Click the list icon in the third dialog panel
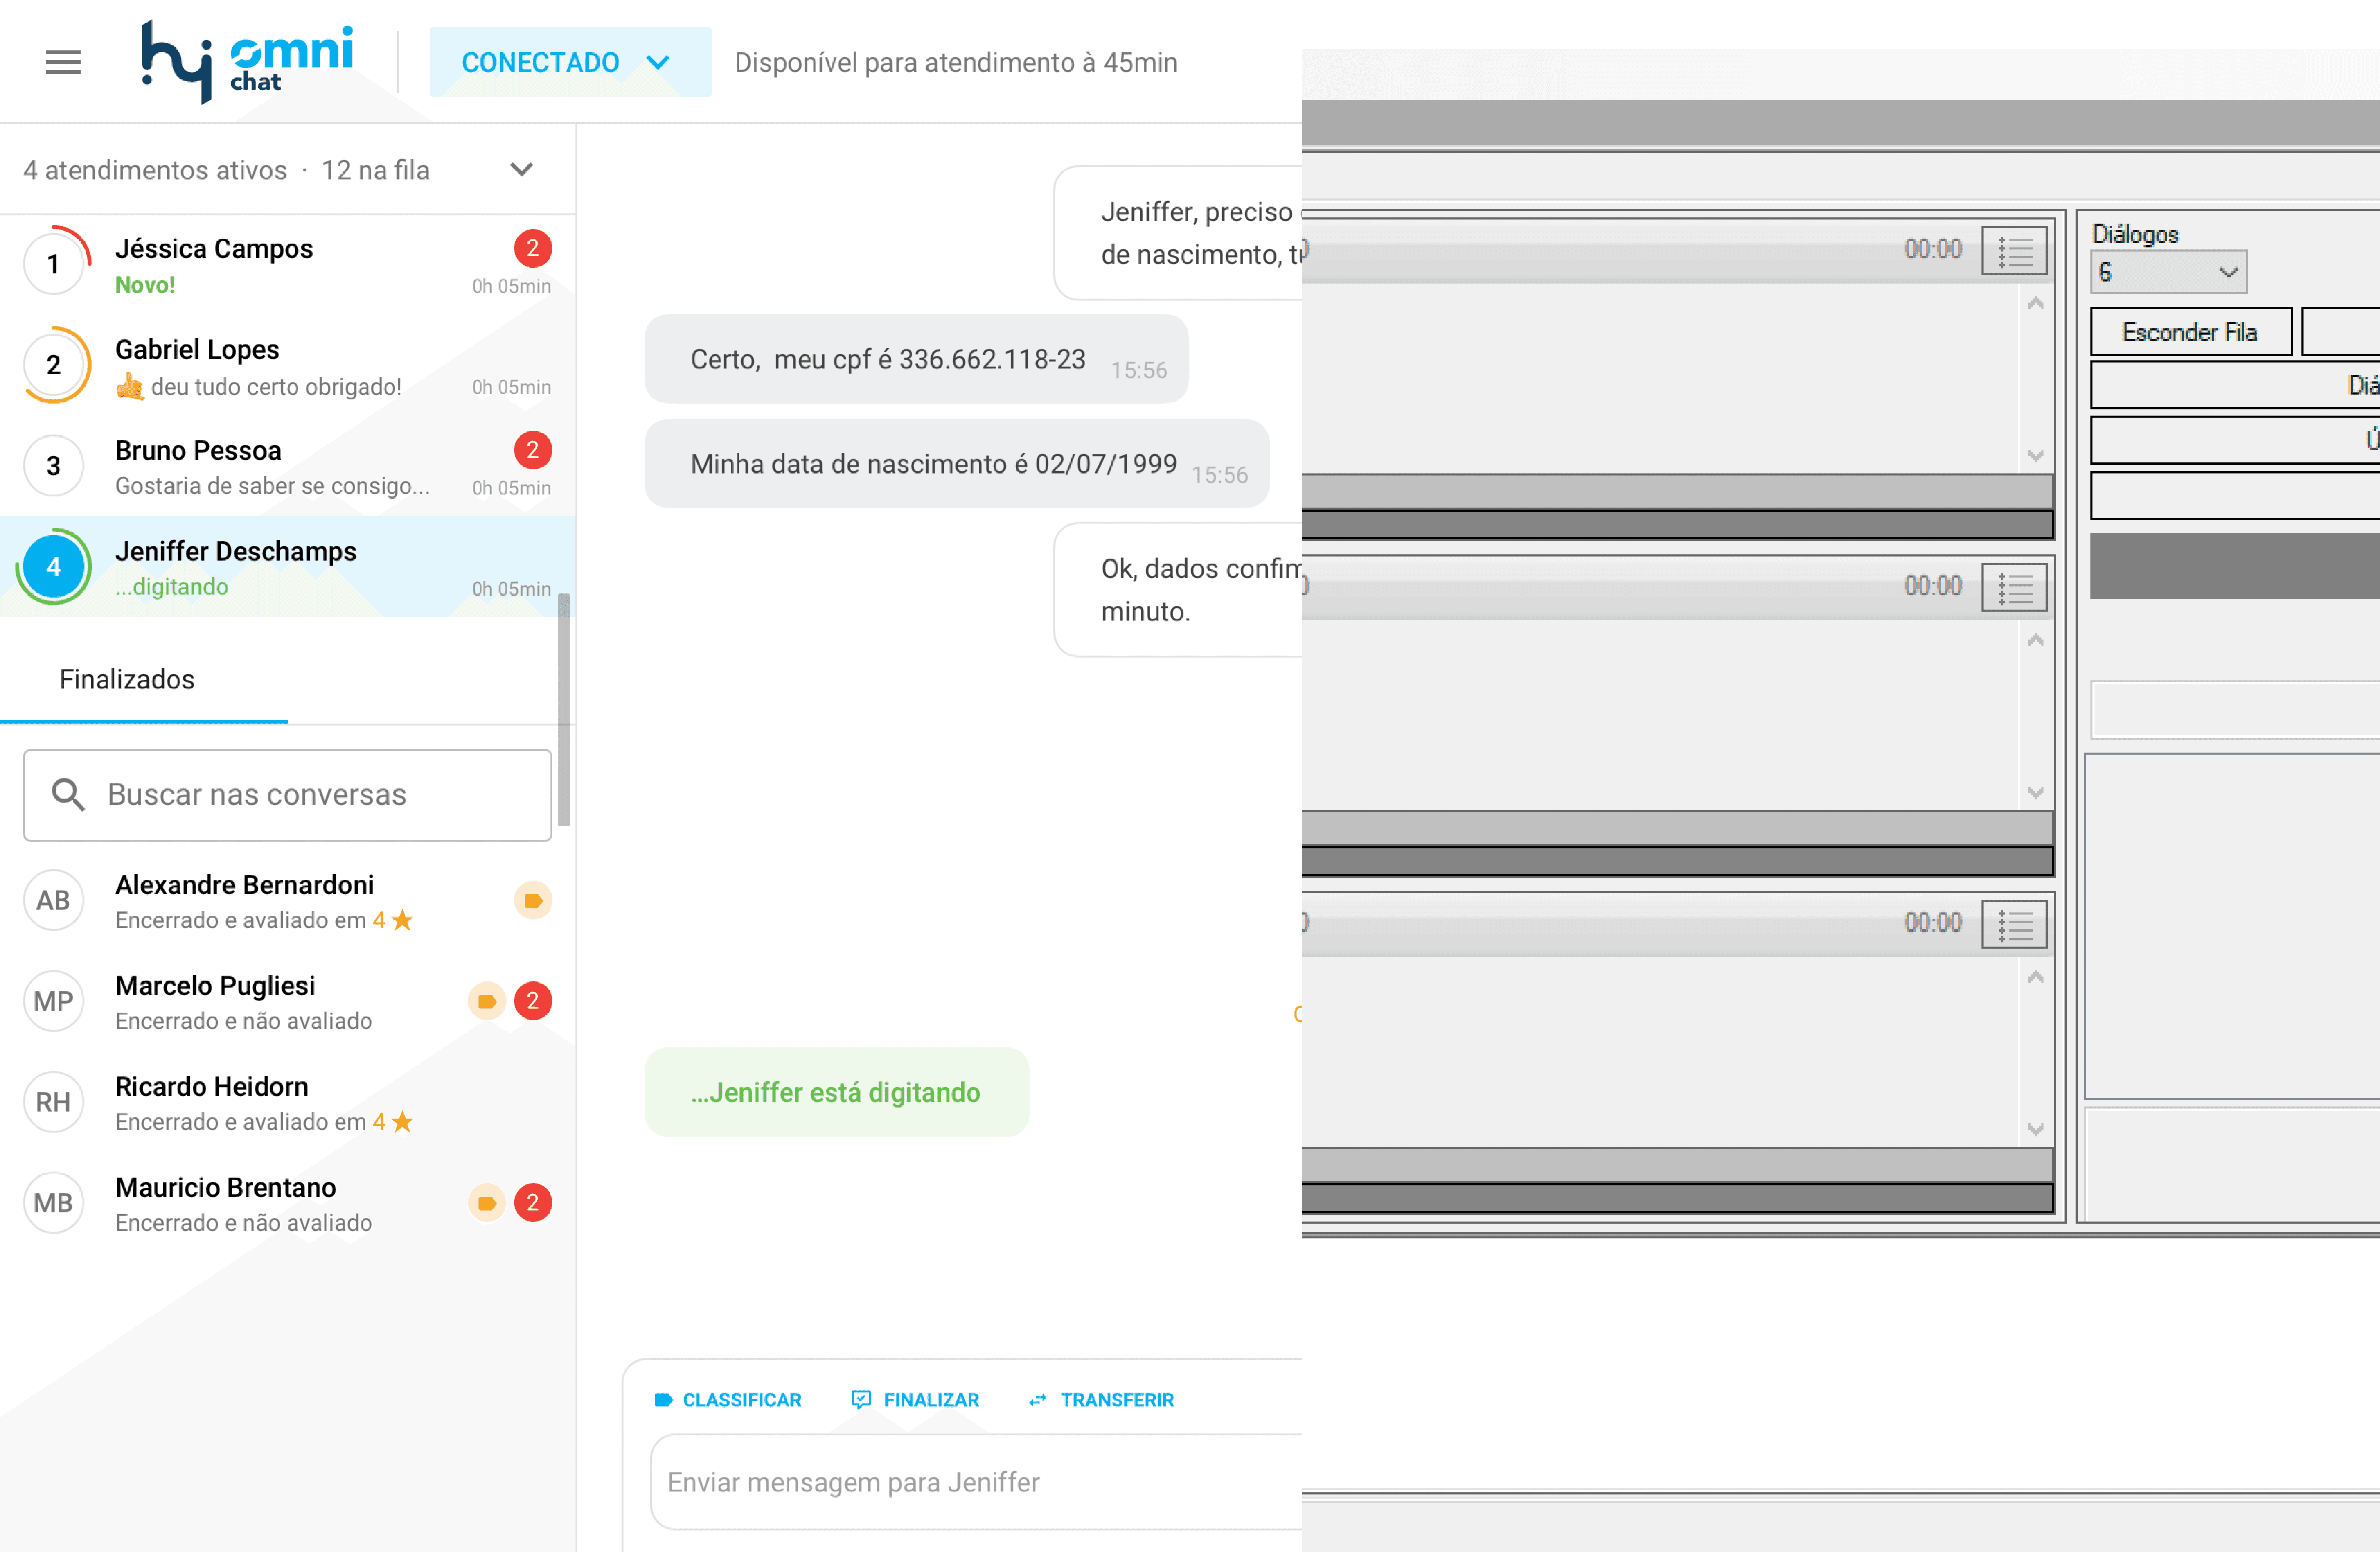 [2014, 925]
